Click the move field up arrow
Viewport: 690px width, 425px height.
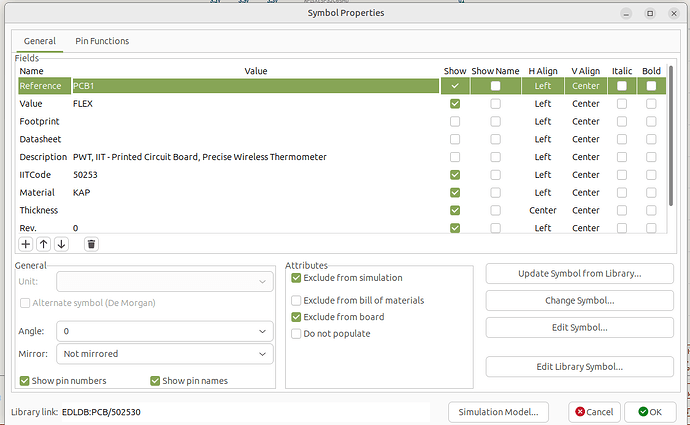click(43, 243)
